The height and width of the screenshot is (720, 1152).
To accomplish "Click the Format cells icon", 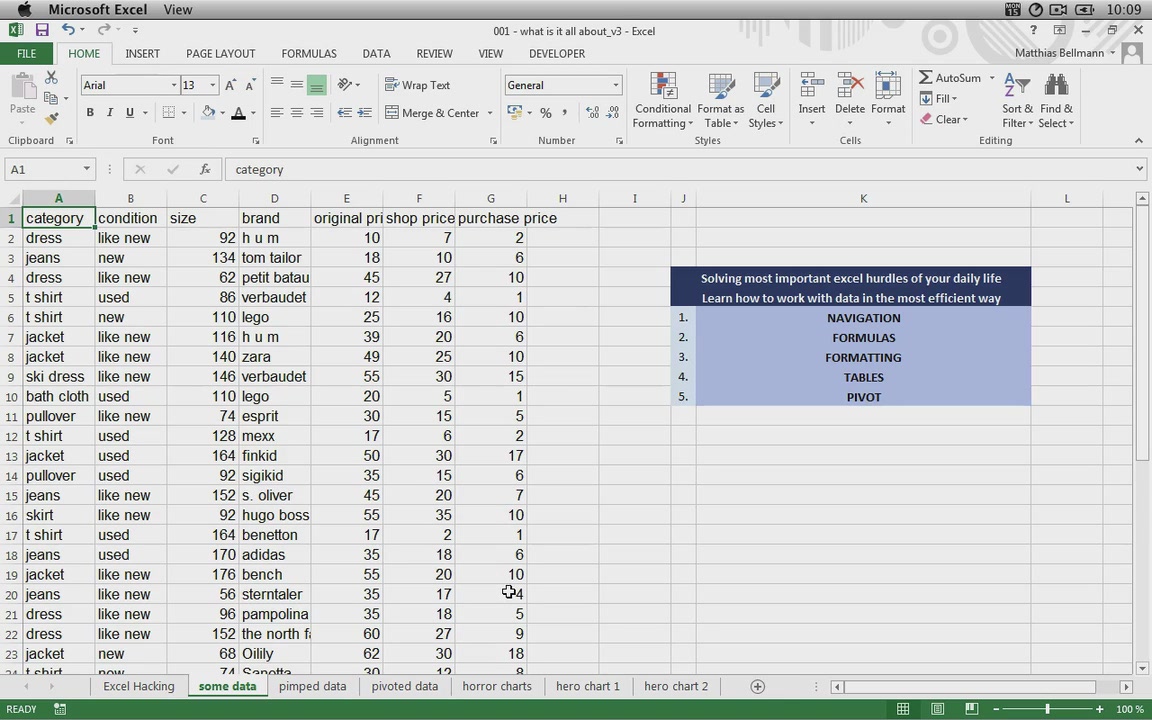I will (x=888, y=86).
